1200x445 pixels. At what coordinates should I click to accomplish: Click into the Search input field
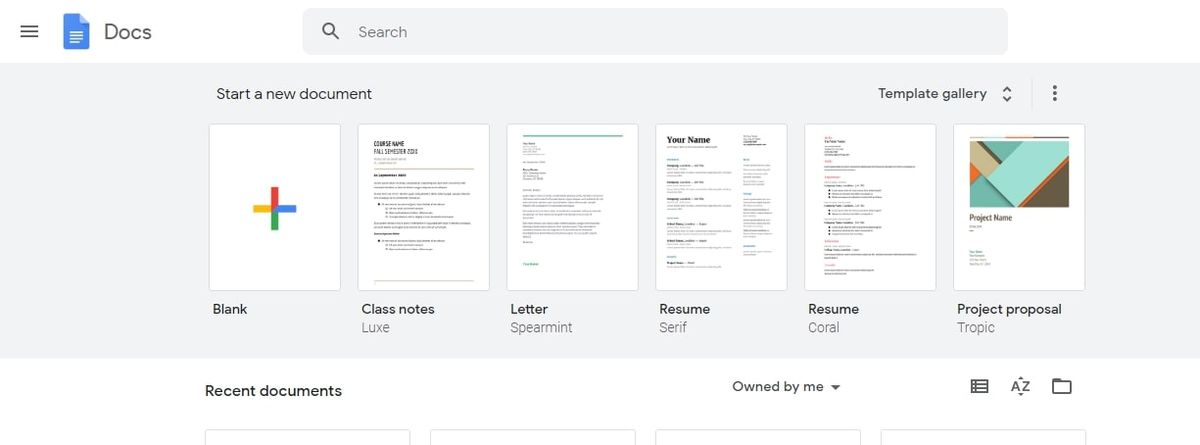click(655, 32)
